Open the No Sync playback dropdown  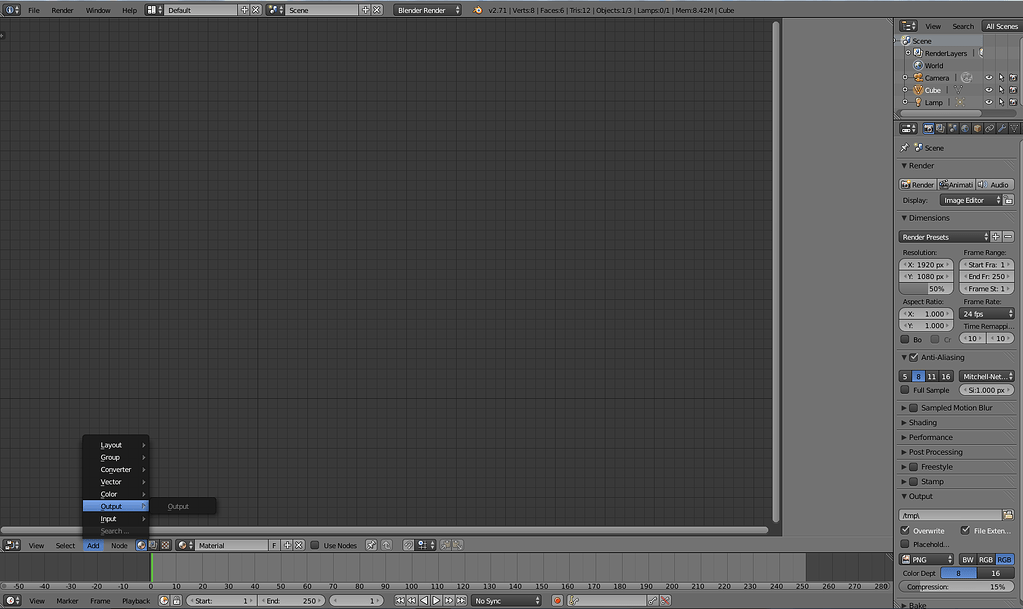(x=506, y=601)
